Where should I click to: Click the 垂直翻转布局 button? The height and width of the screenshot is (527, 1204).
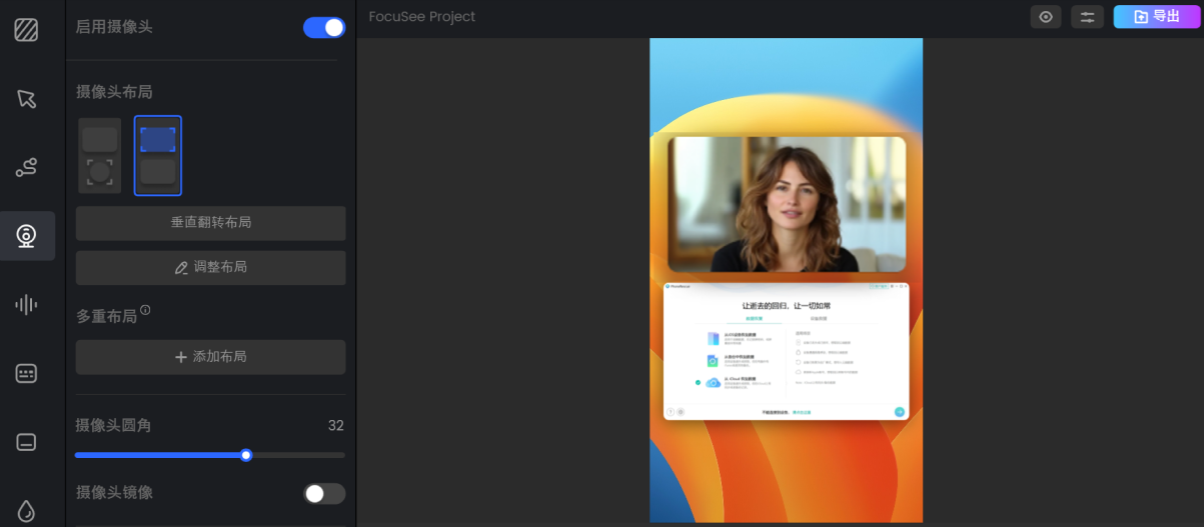click(211, 223)
